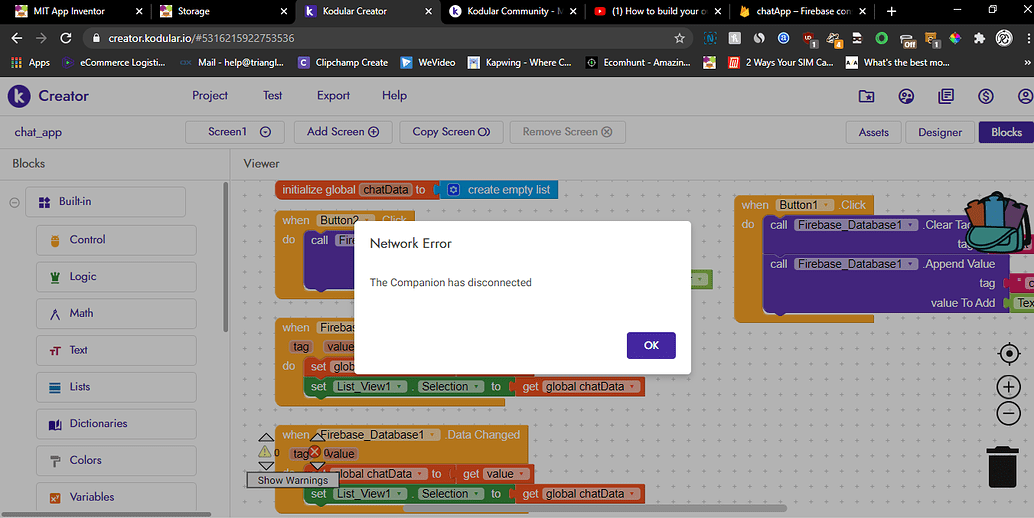Screen dimensions: 1034x518
Task: Open the Assets panel
Action: coord(873,132)
